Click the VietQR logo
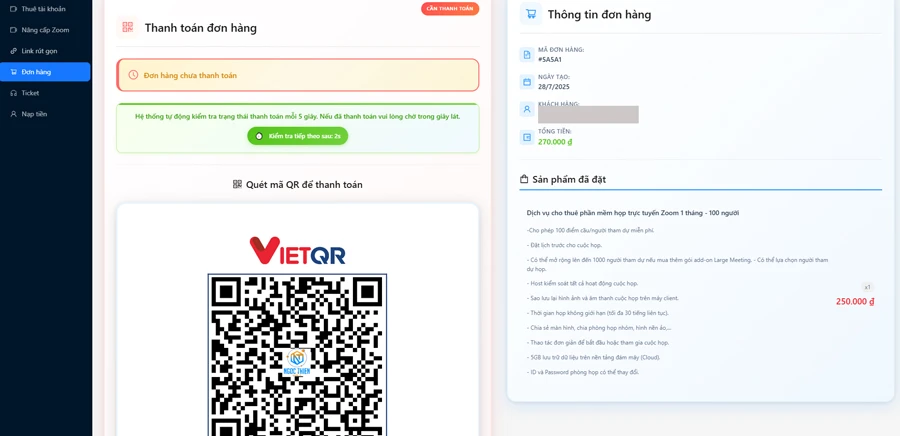The height and width of the screenshot is (436, 900). coord(297,251)
